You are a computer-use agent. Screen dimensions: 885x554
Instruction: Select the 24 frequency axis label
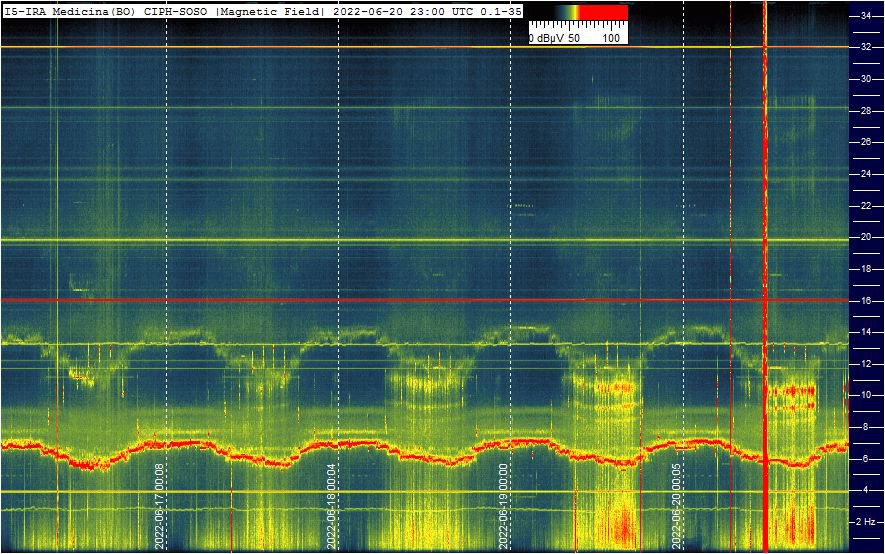pos(866,174)
